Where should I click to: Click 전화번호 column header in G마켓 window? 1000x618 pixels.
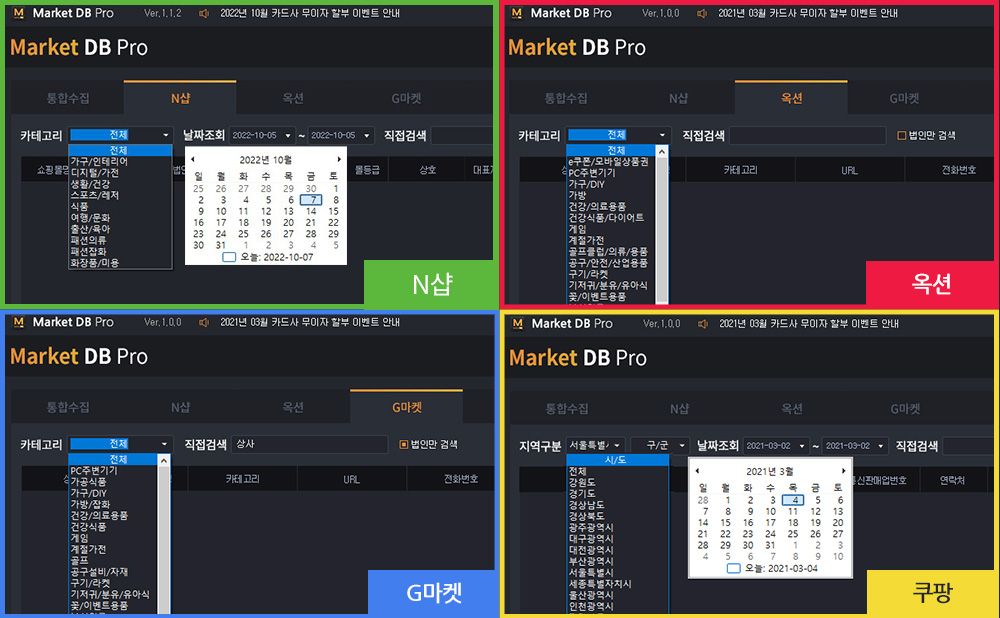[x=460, y=479]
